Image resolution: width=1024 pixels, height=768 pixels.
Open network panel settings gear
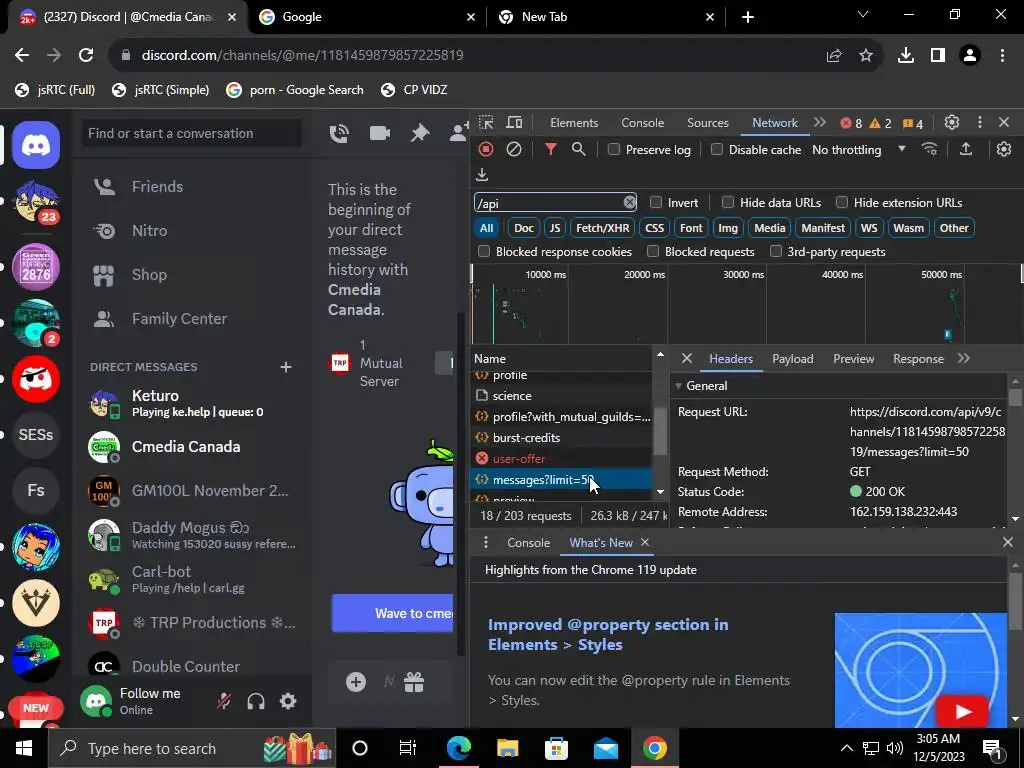coord(1004,150)
